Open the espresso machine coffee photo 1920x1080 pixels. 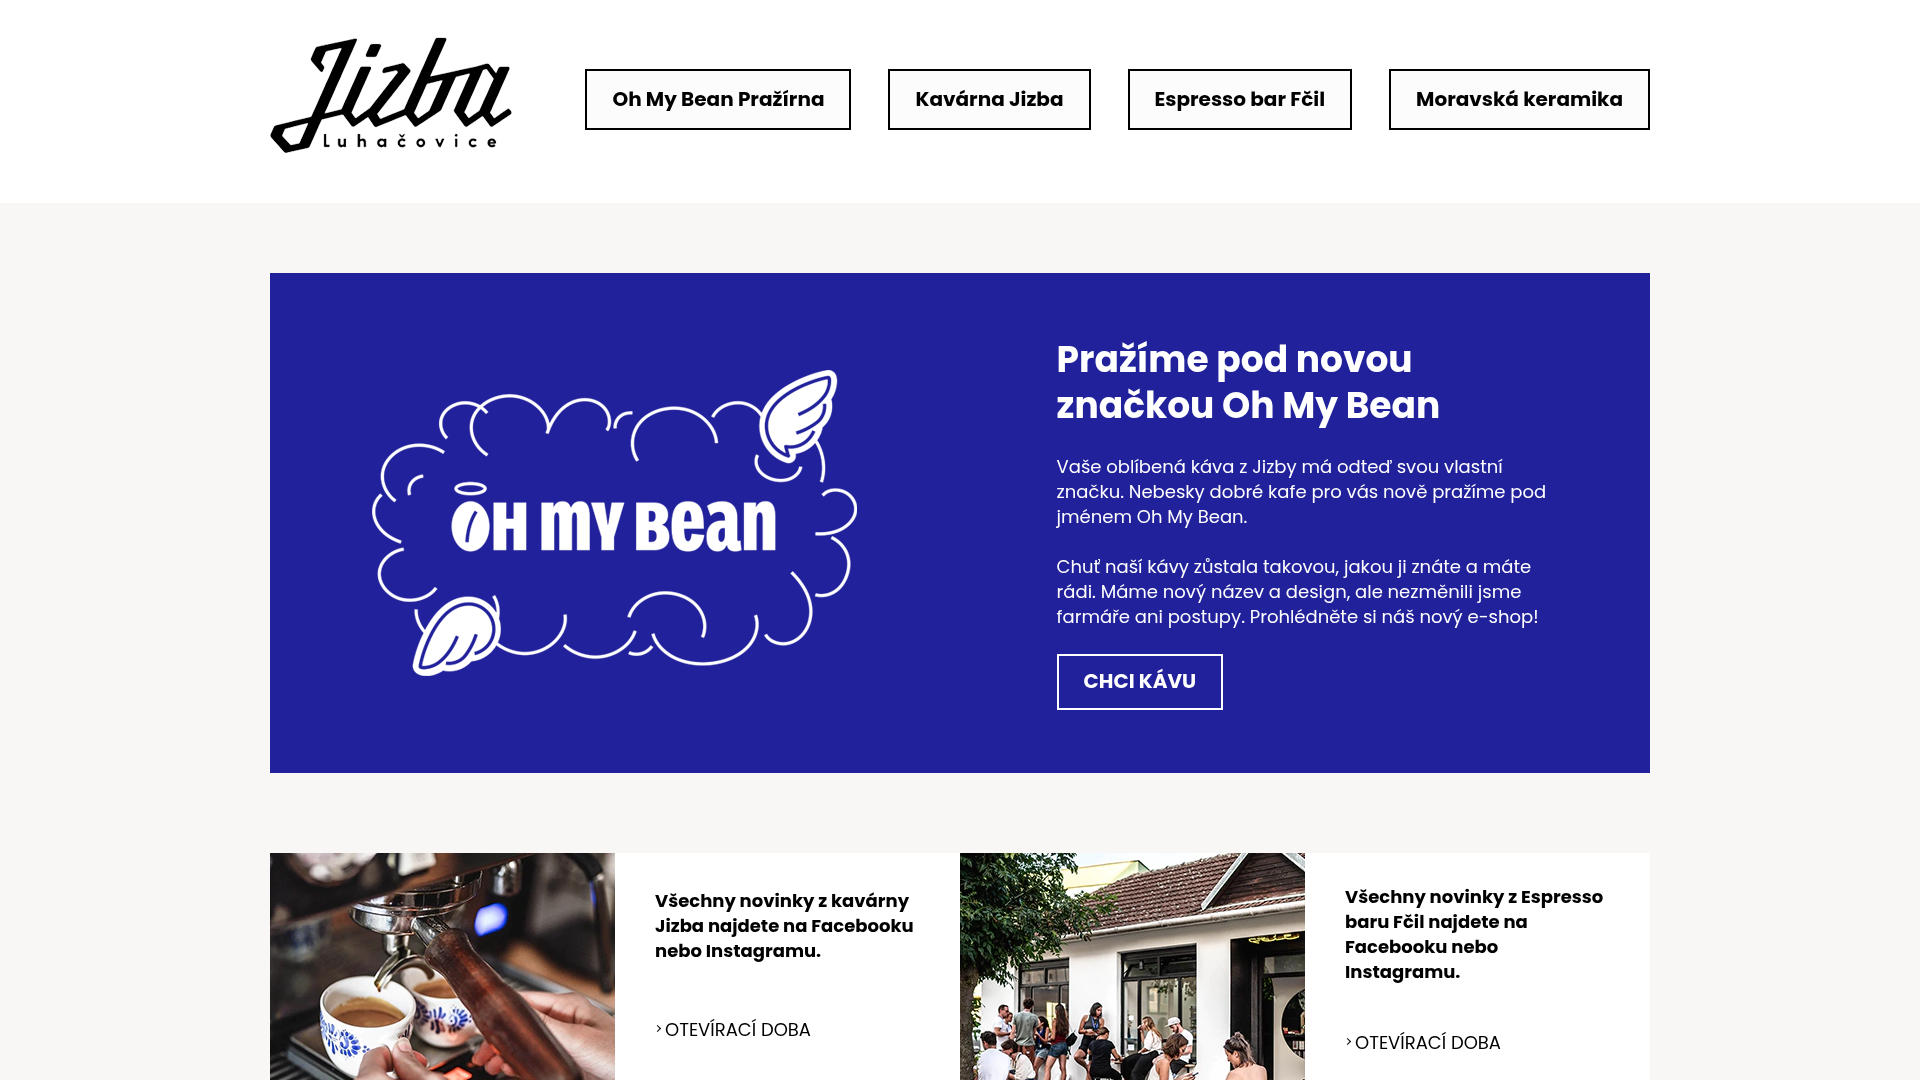442,966
